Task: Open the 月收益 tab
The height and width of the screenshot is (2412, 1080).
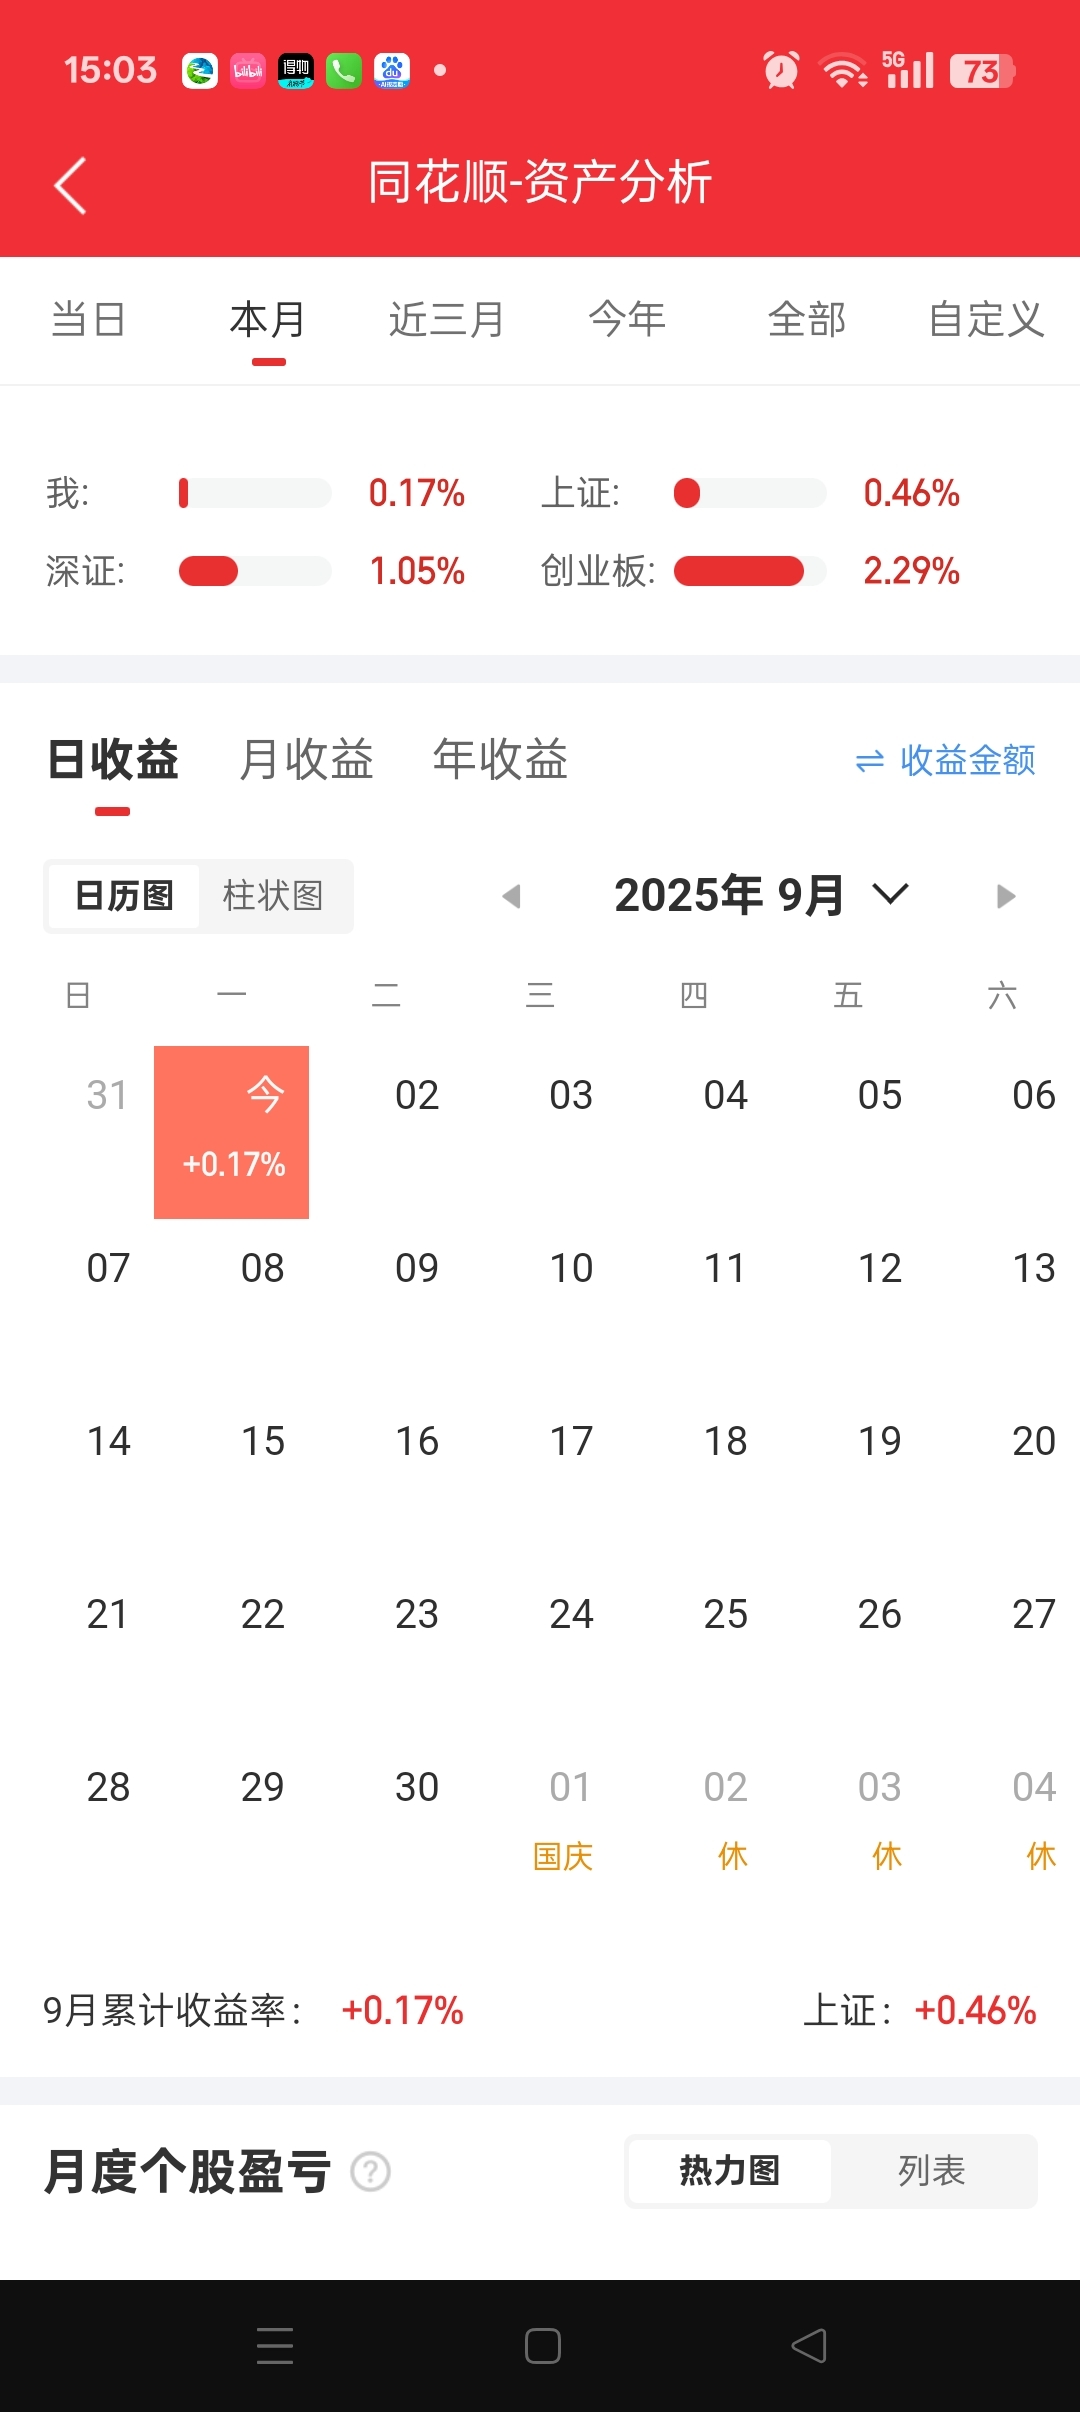Action: coord(306,759)
